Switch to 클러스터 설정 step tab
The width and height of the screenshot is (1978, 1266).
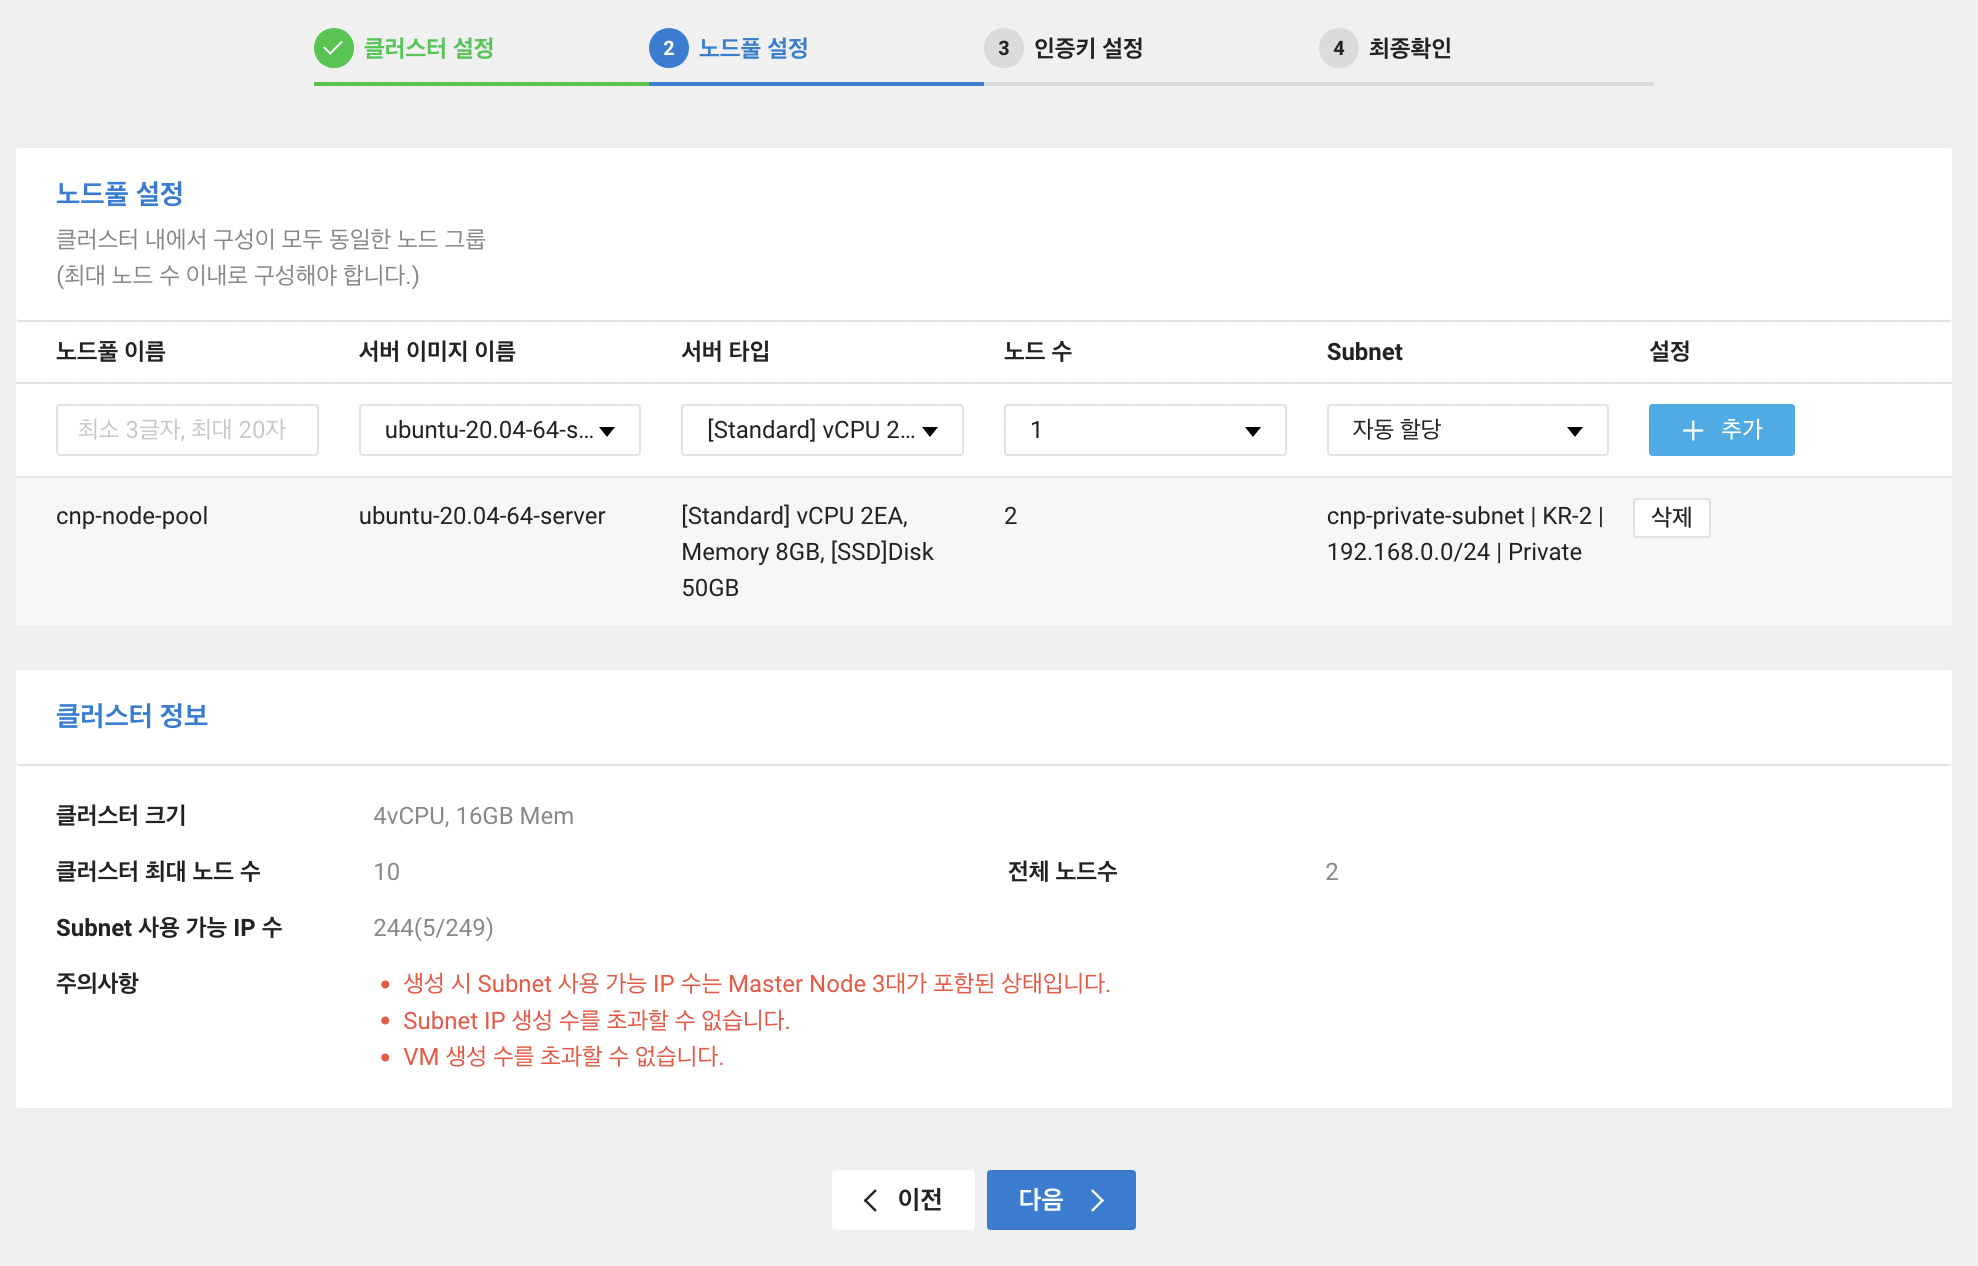(x=428, y=48)
